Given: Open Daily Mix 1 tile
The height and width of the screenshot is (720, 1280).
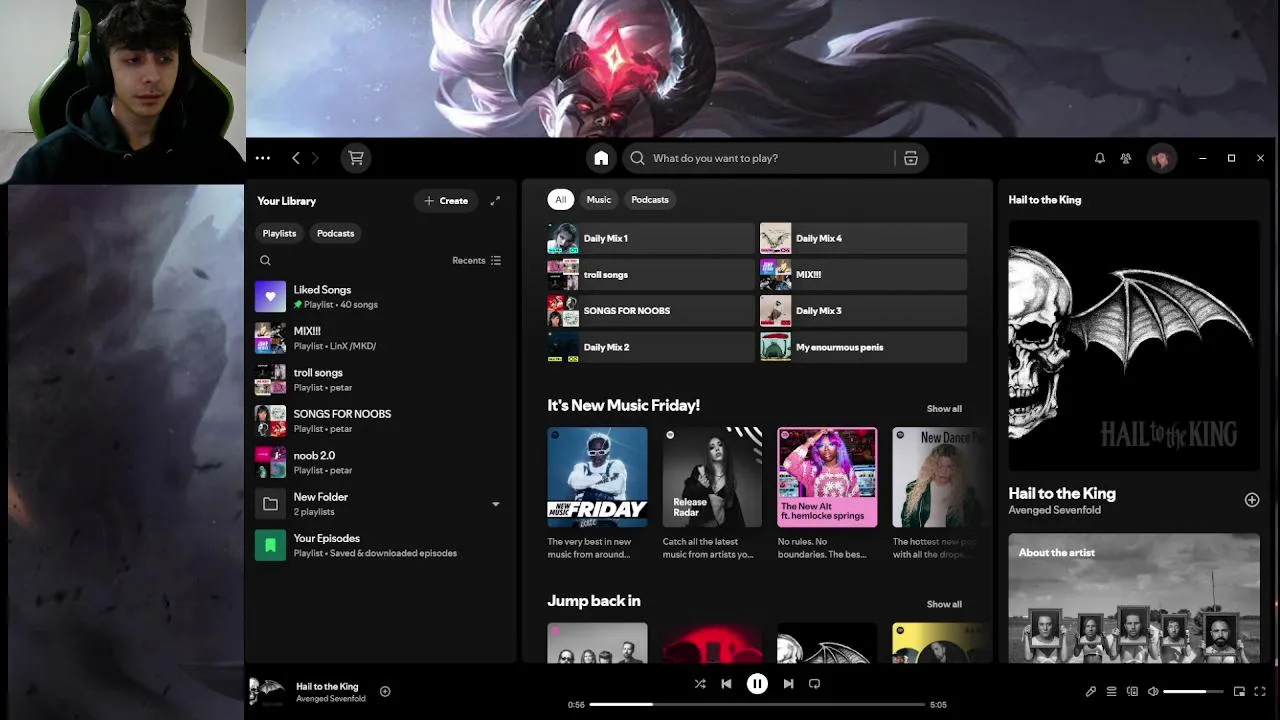Looking at the screenshot, I should tap(651, 238).
